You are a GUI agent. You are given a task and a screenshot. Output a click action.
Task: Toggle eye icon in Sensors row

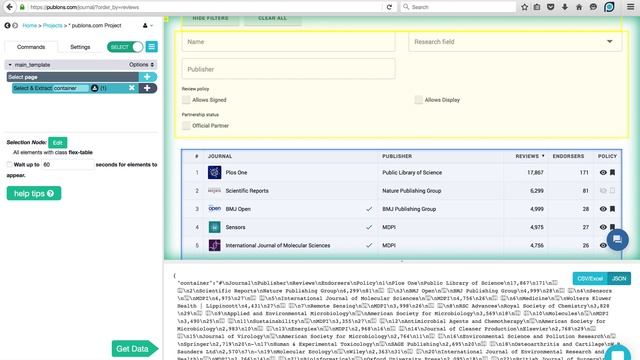click(x=603, y=227)
